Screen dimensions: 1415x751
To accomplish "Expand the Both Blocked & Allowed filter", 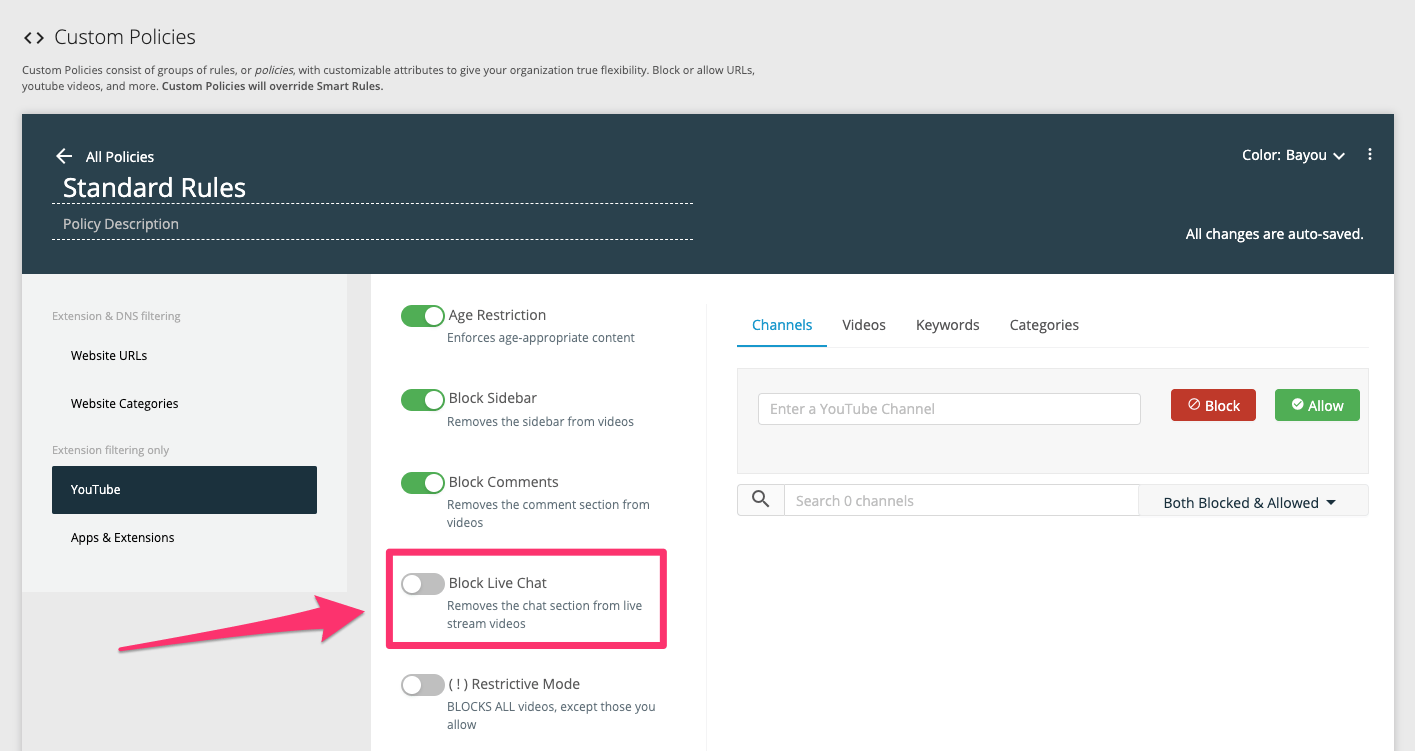I will click(1252, 501).
